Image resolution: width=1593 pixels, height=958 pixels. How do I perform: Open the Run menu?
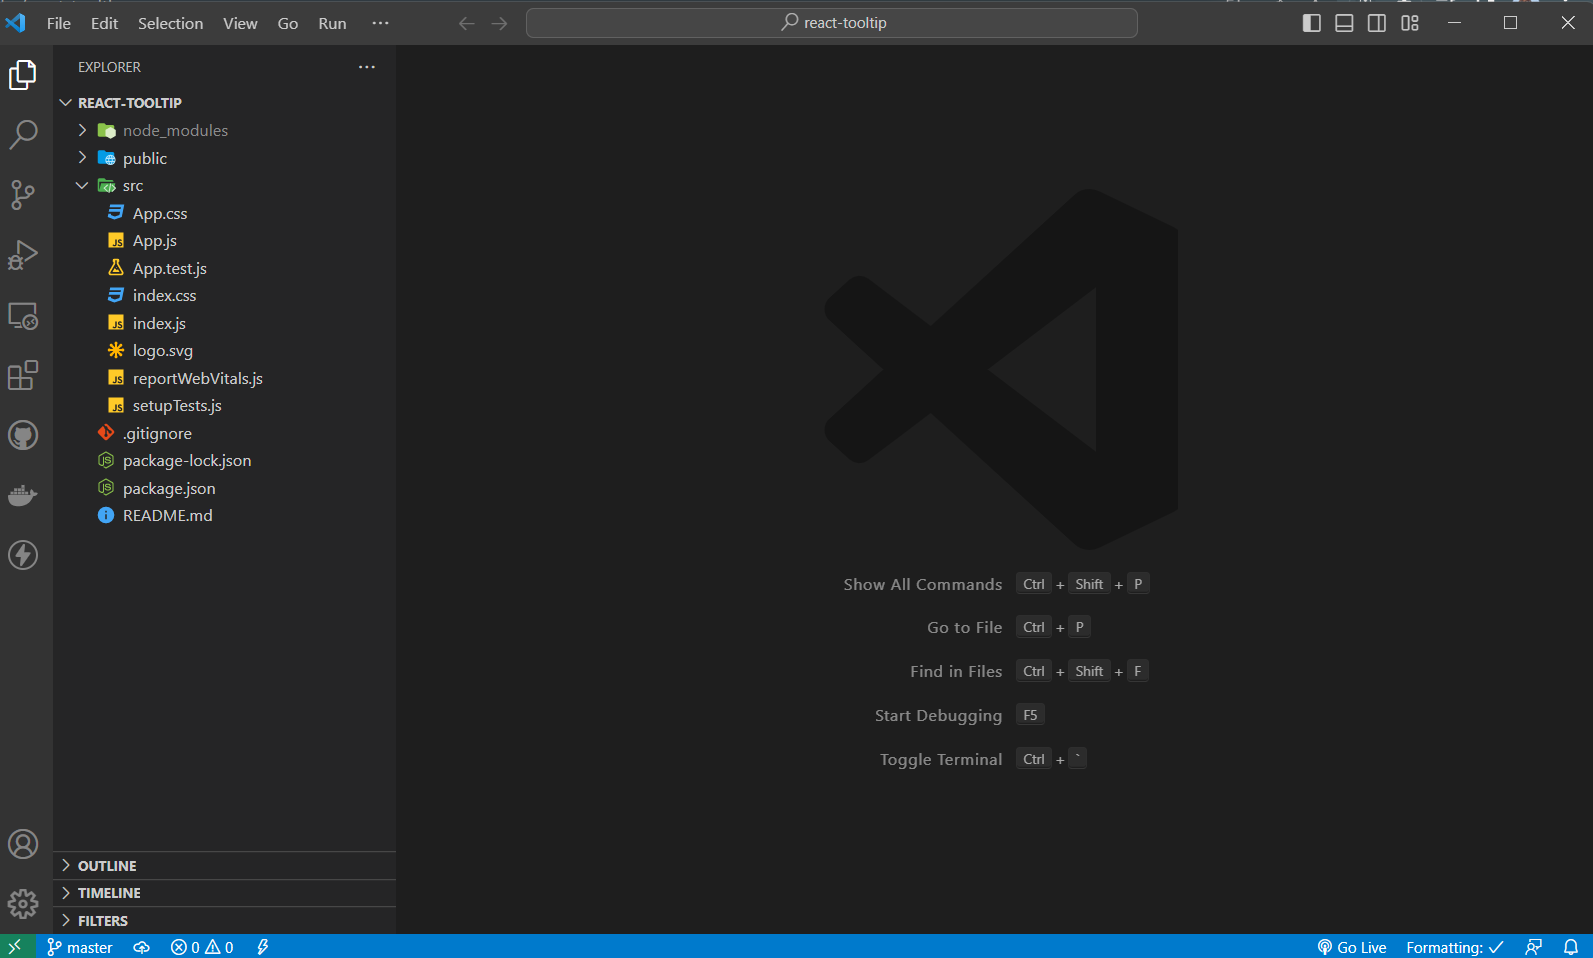(332, 23)
